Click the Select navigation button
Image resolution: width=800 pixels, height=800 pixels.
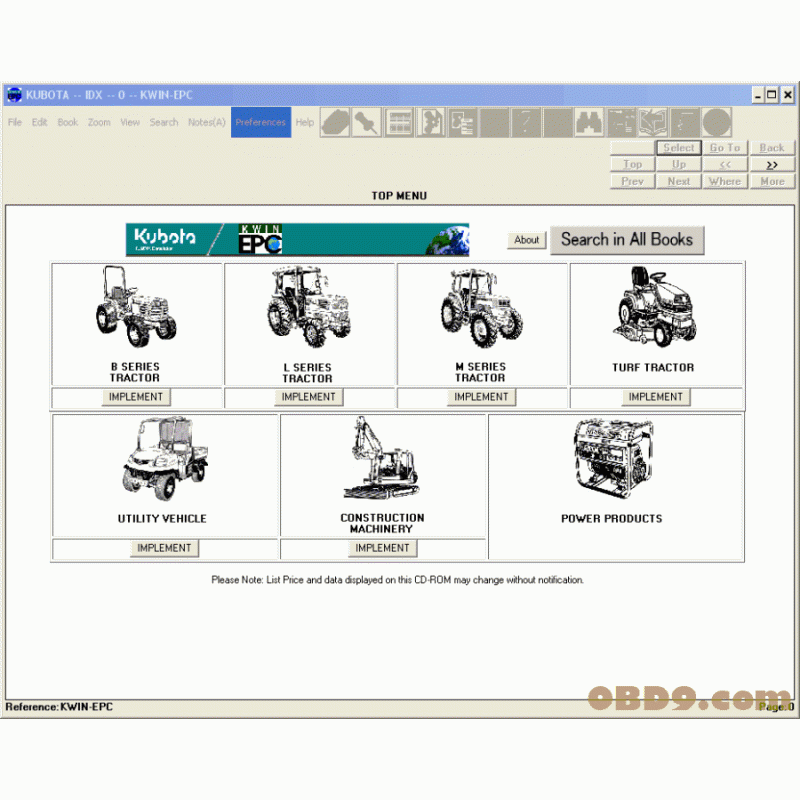pos(679,148)
